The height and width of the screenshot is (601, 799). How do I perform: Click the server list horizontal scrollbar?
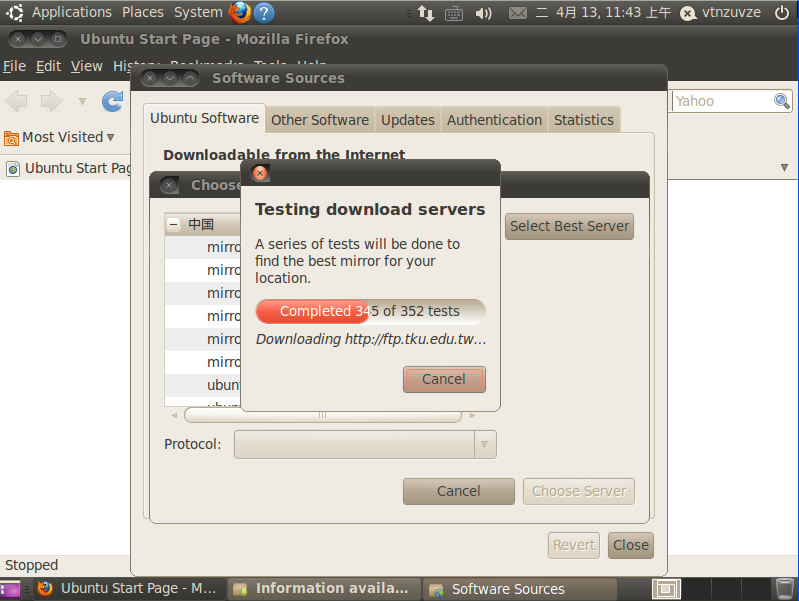point(323,415)
